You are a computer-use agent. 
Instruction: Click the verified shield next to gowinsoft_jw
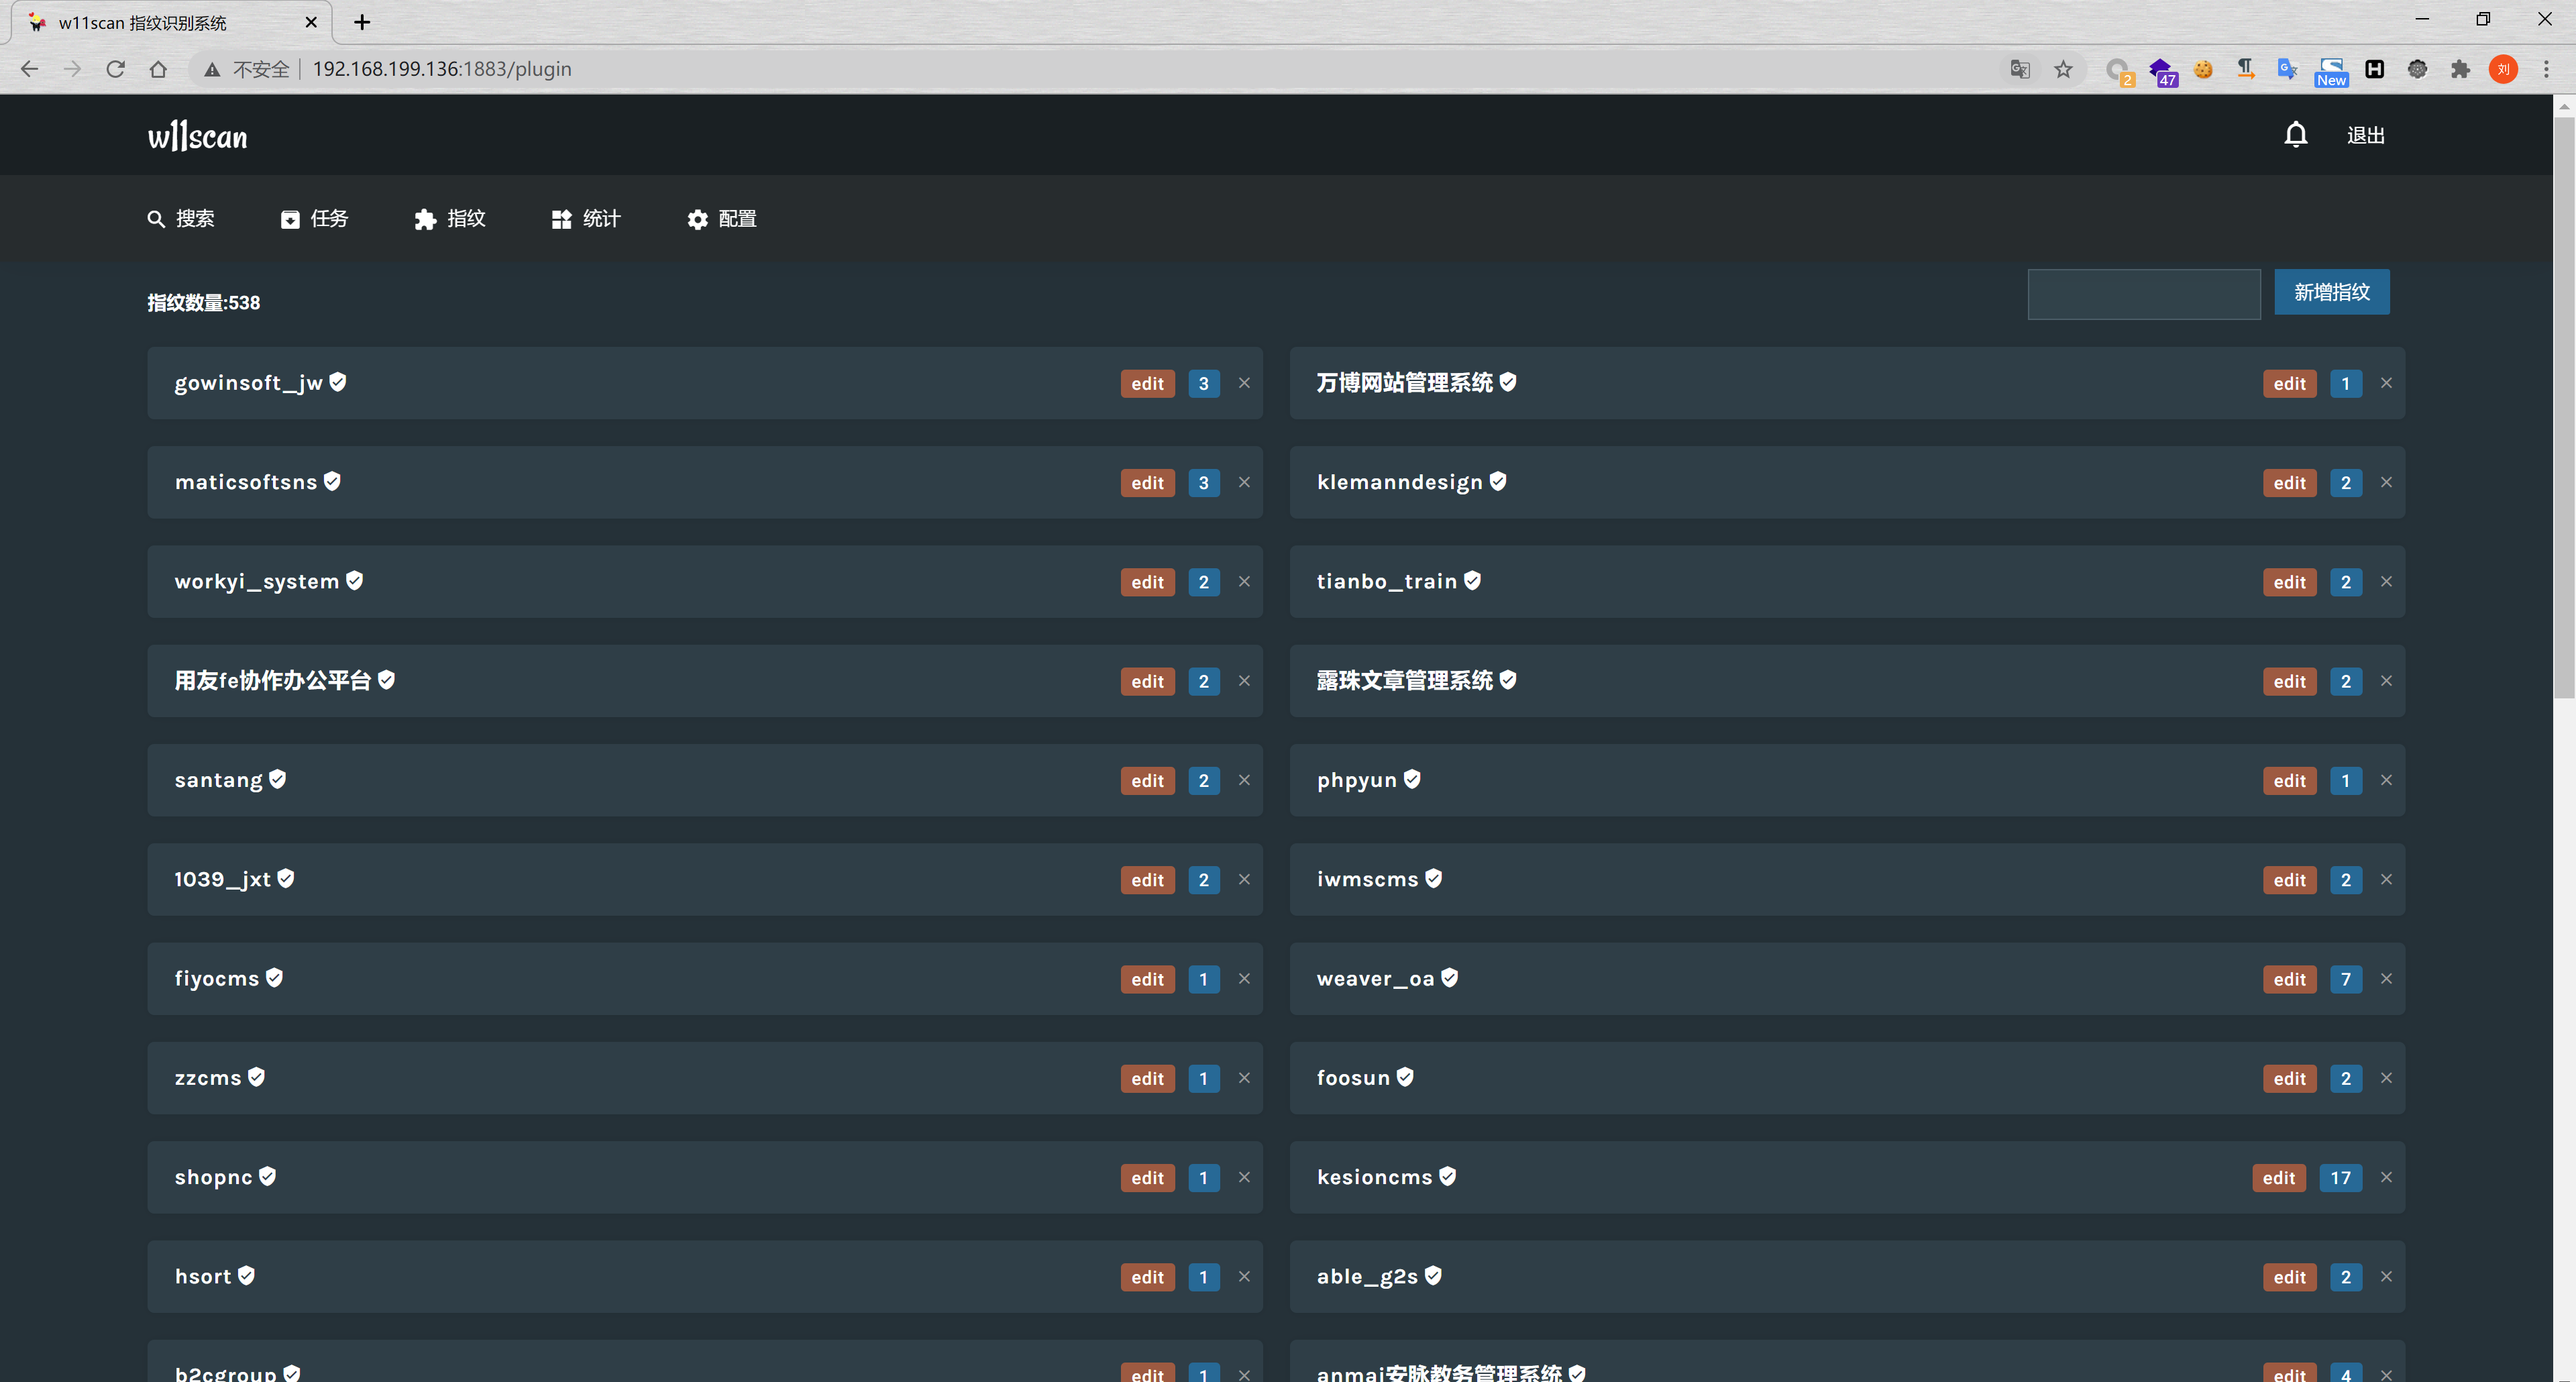[338, 382]
